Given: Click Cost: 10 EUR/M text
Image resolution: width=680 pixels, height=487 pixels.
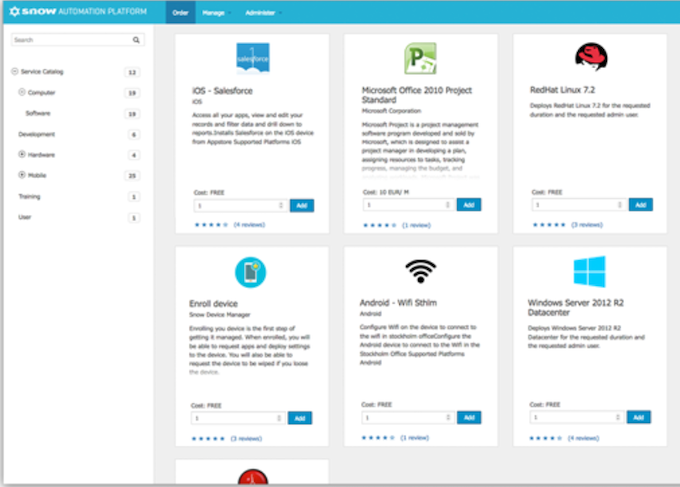Looking at the screenshot, I should tap(386, 192).
